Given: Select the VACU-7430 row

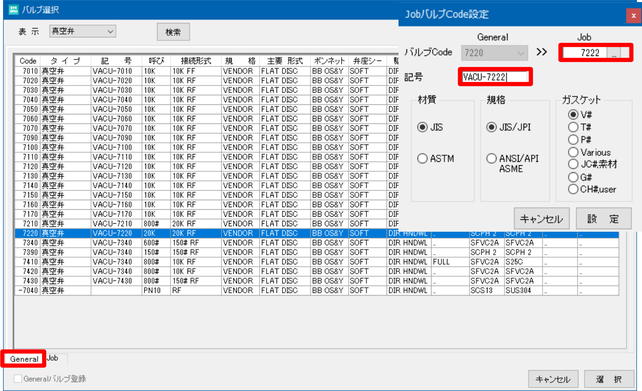Looking at the screenshot, I should tap(317, 281).
